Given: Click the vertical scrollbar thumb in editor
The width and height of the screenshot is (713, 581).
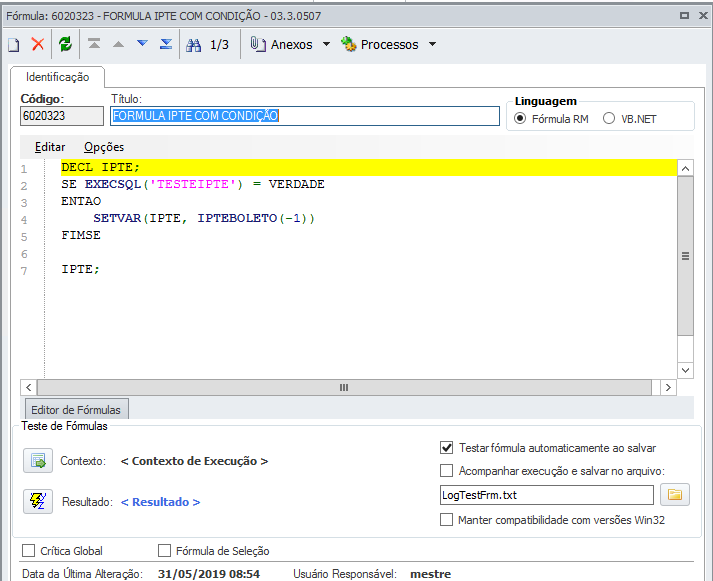Looking at the screenshot, I should (x=685, y=256).
